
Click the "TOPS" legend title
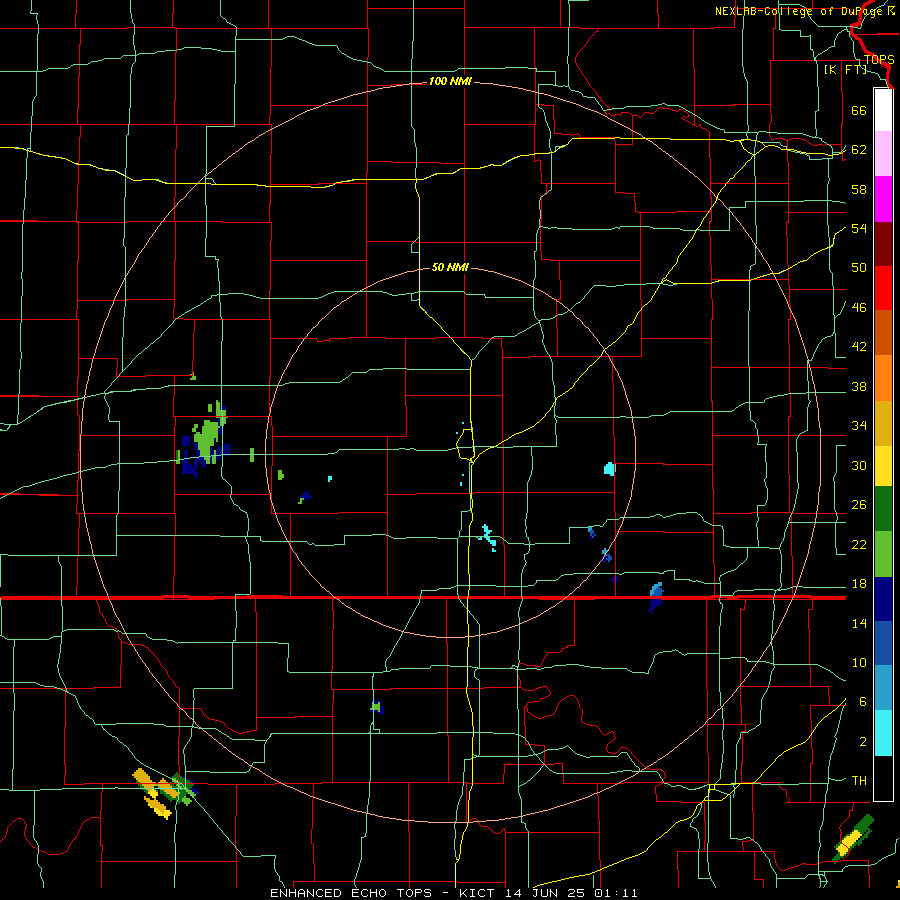tap(879, 59)
